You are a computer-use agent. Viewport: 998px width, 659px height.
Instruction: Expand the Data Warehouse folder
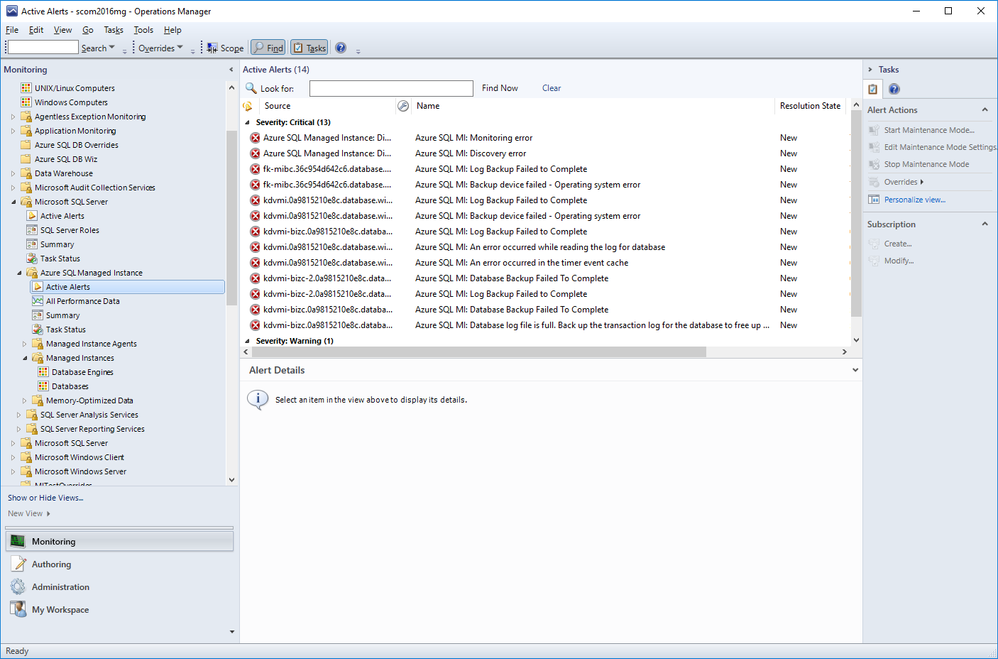click(13, 173)
